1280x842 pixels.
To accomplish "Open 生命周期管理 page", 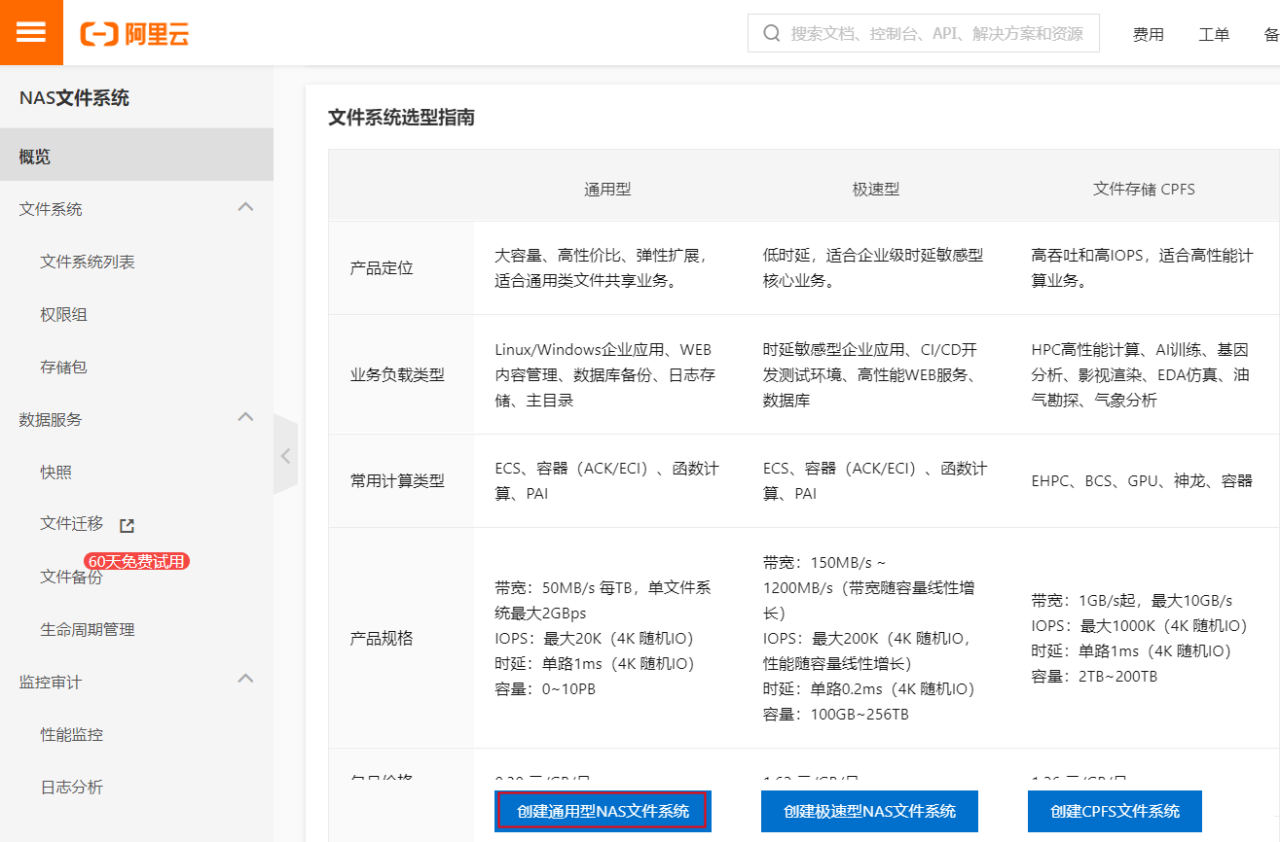I will (87, 630).
